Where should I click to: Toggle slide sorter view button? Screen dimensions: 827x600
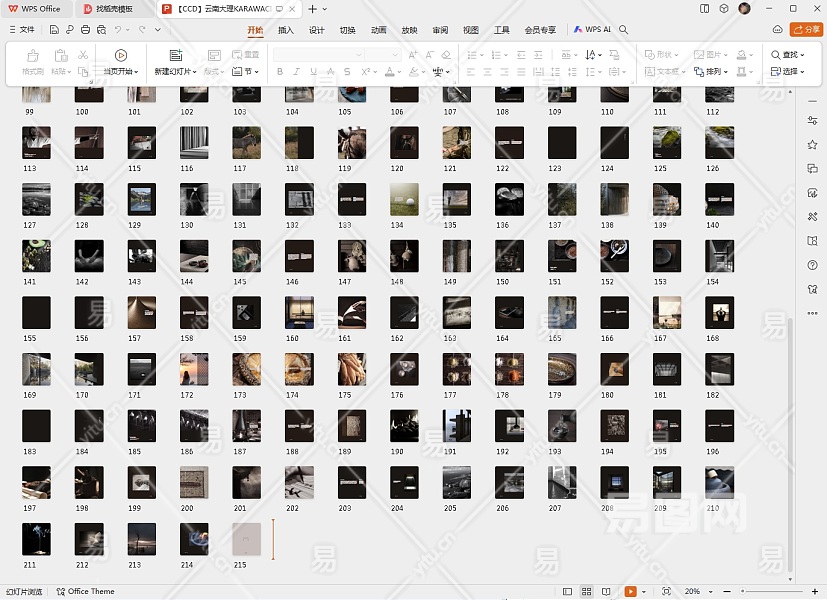(x=587, y=592)
